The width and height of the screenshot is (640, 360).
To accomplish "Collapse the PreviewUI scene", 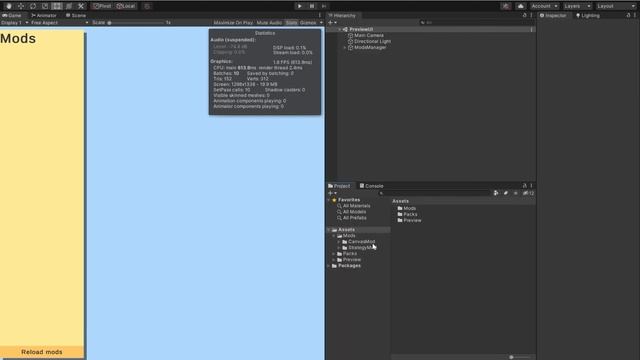I will [x=340, y=29].
